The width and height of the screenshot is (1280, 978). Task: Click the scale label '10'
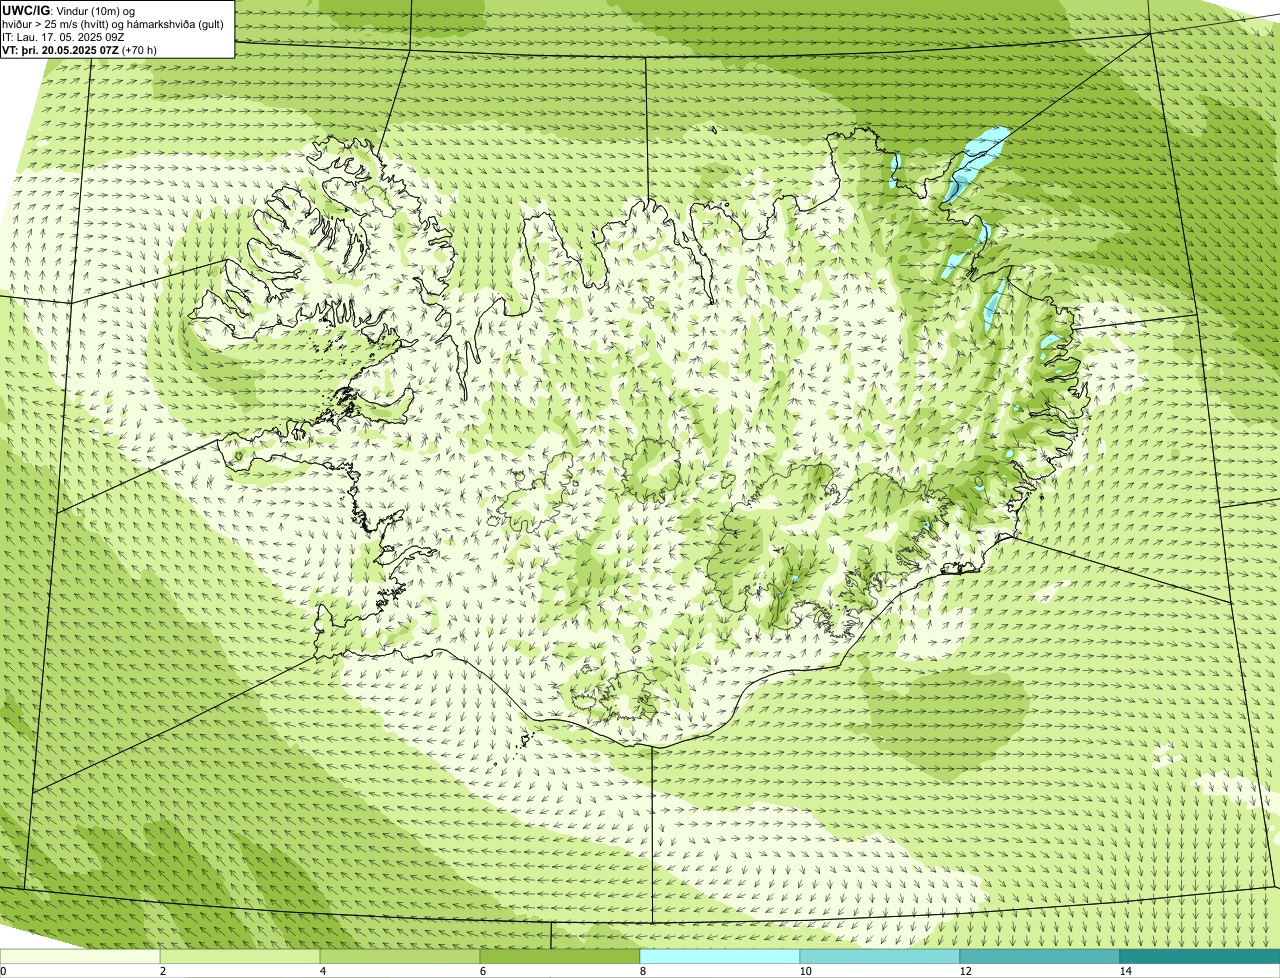805,971
